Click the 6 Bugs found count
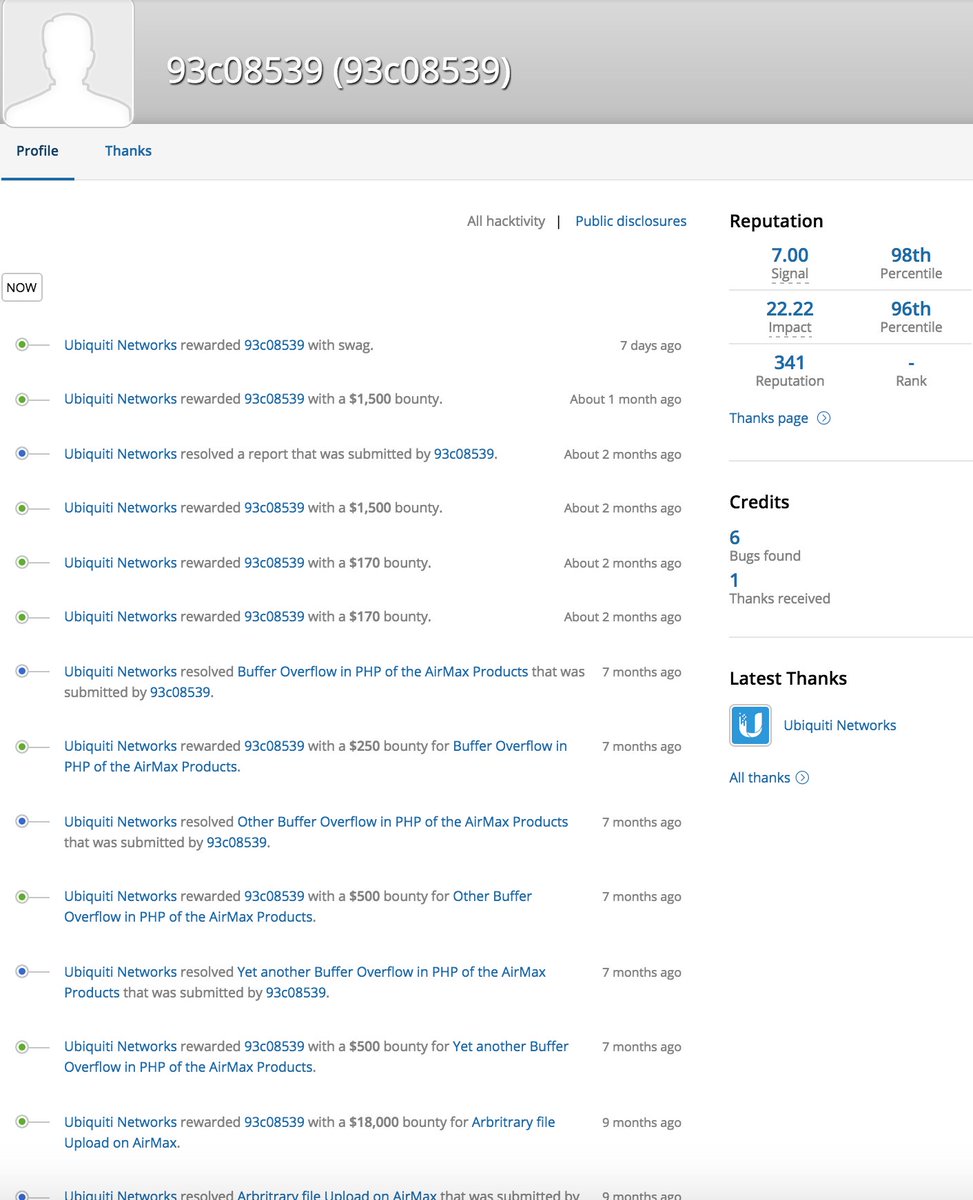This screenshot has height=1200, width=973. [735, 537]
